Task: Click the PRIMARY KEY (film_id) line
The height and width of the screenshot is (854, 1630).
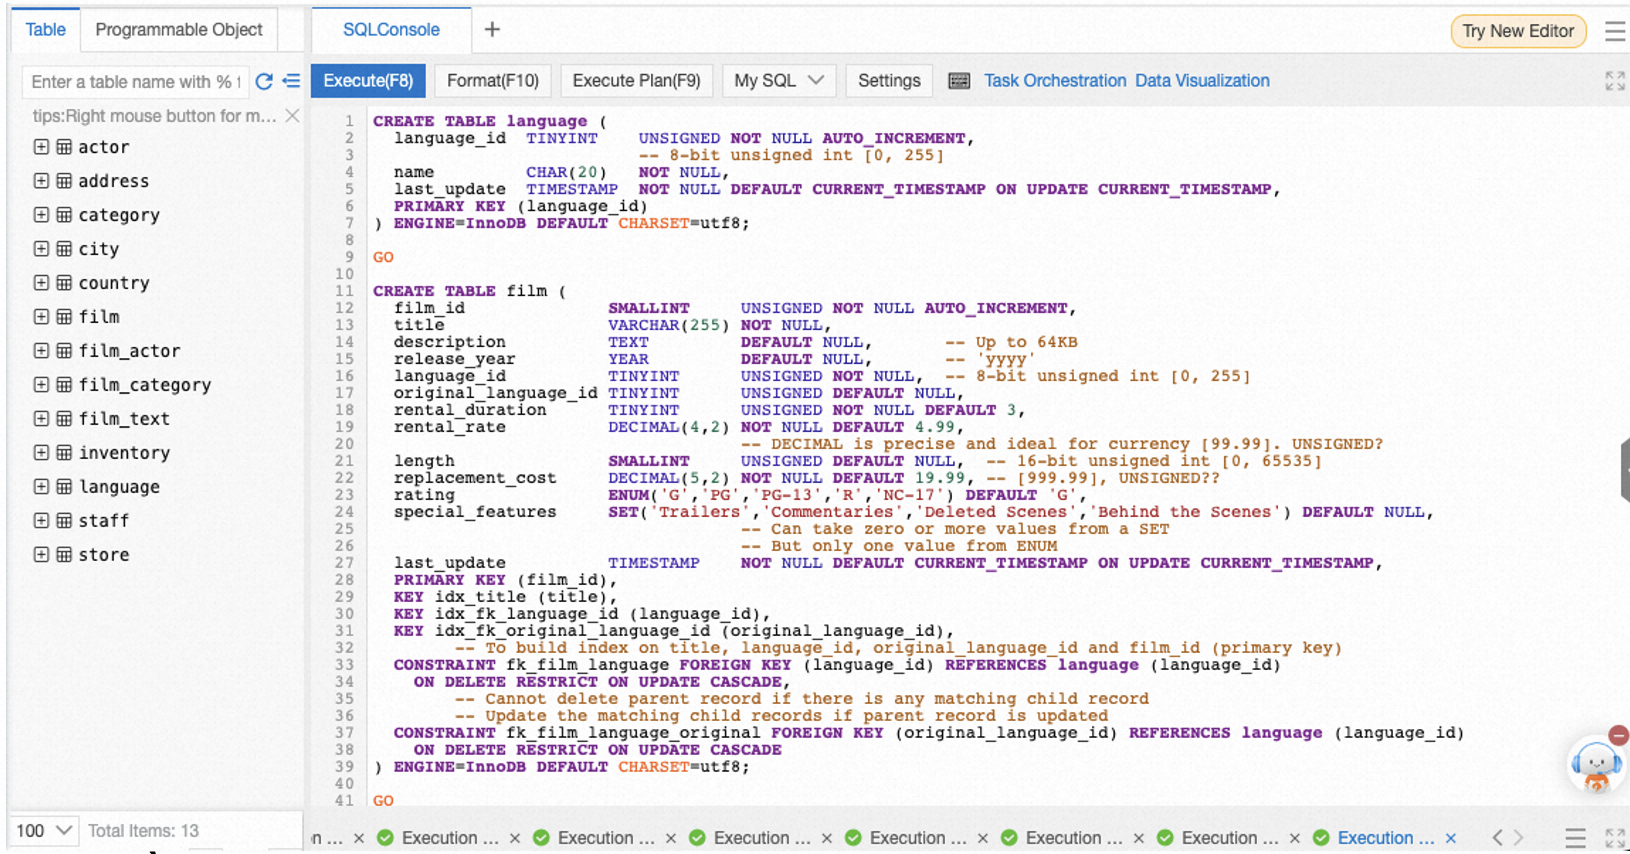Action: click(x=505, y=580)
